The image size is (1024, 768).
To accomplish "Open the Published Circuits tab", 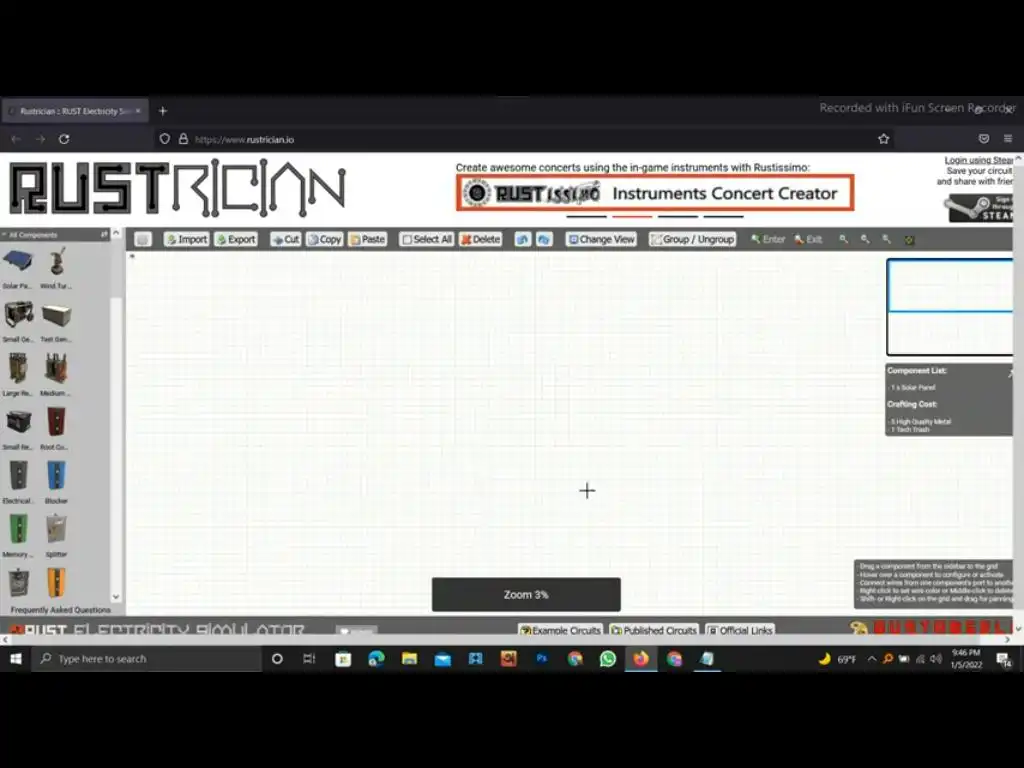I will (654, 630).
